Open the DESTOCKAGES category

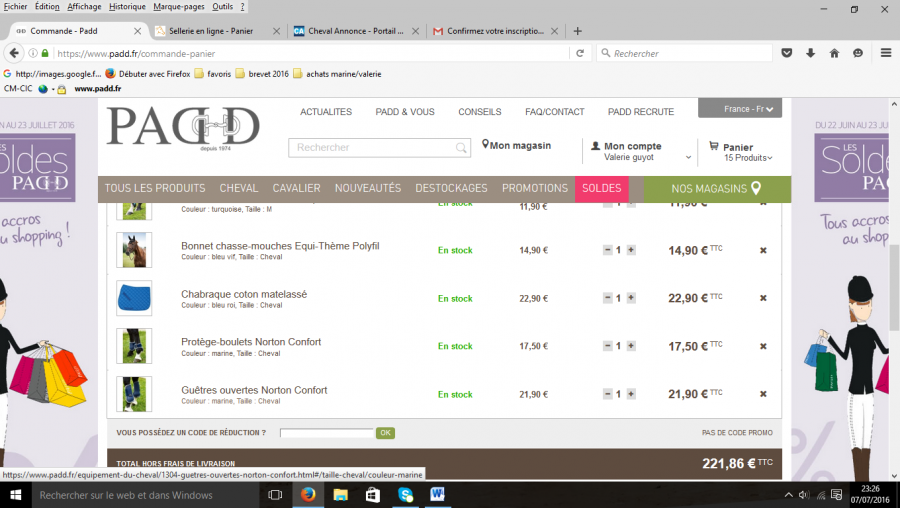point(451,188)
